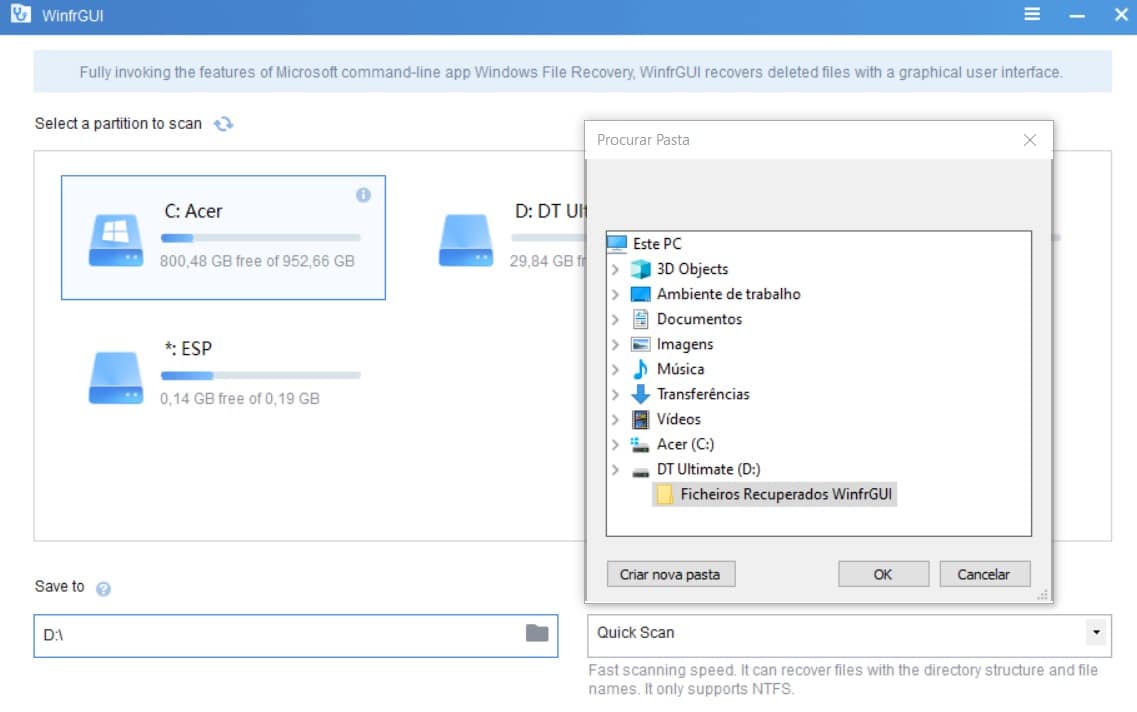This screenshot has width=1137, height=712.
Task: Click the Cancelar button
Action: (984, 574)
